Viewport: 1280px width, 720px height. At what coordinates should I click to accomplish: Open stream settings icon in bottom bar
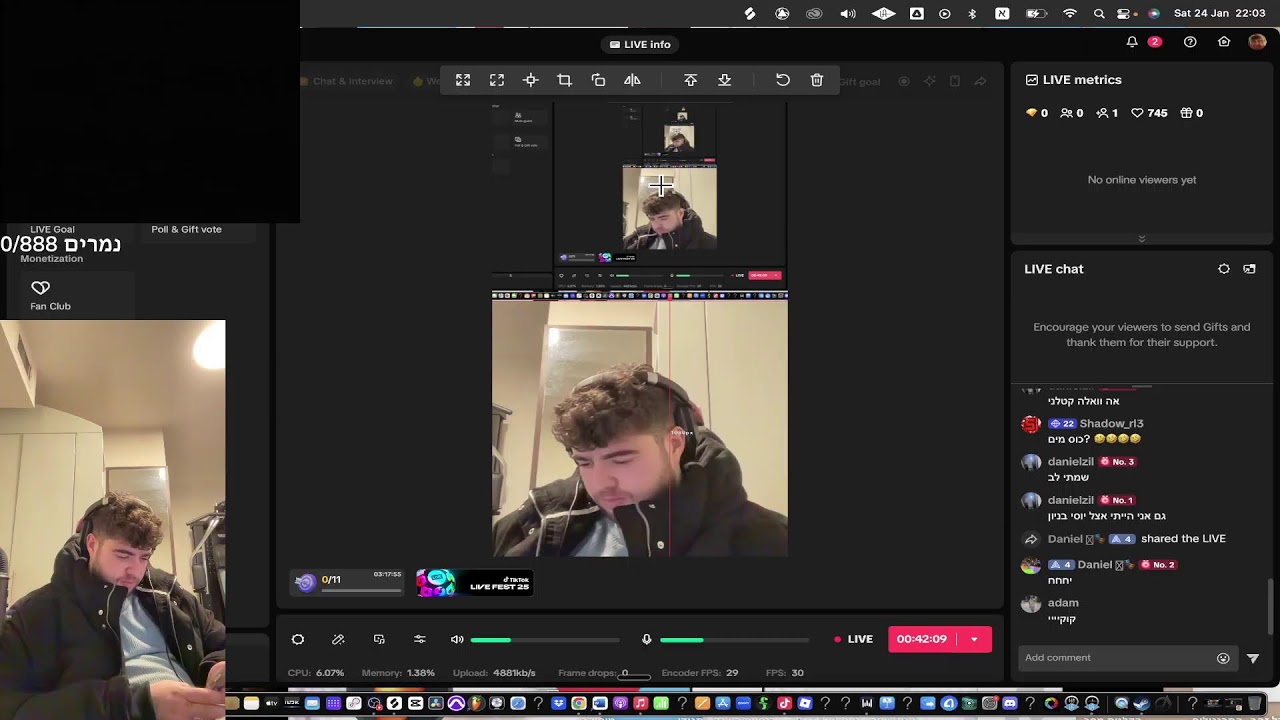click(x=298, y=639)
